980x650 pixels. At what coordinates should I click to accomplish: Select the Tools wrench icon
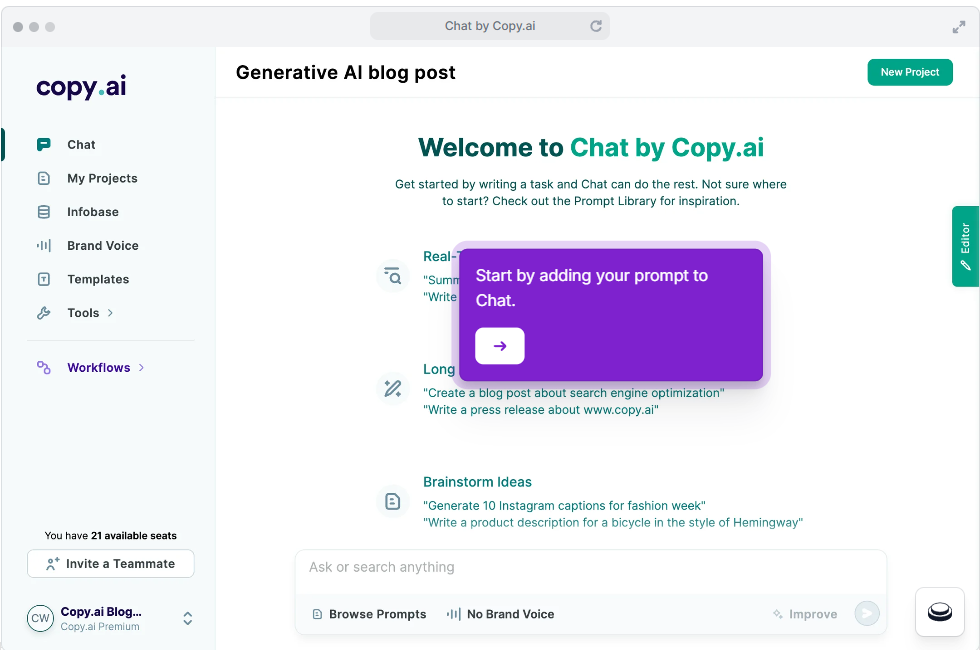tap(44, 312)
